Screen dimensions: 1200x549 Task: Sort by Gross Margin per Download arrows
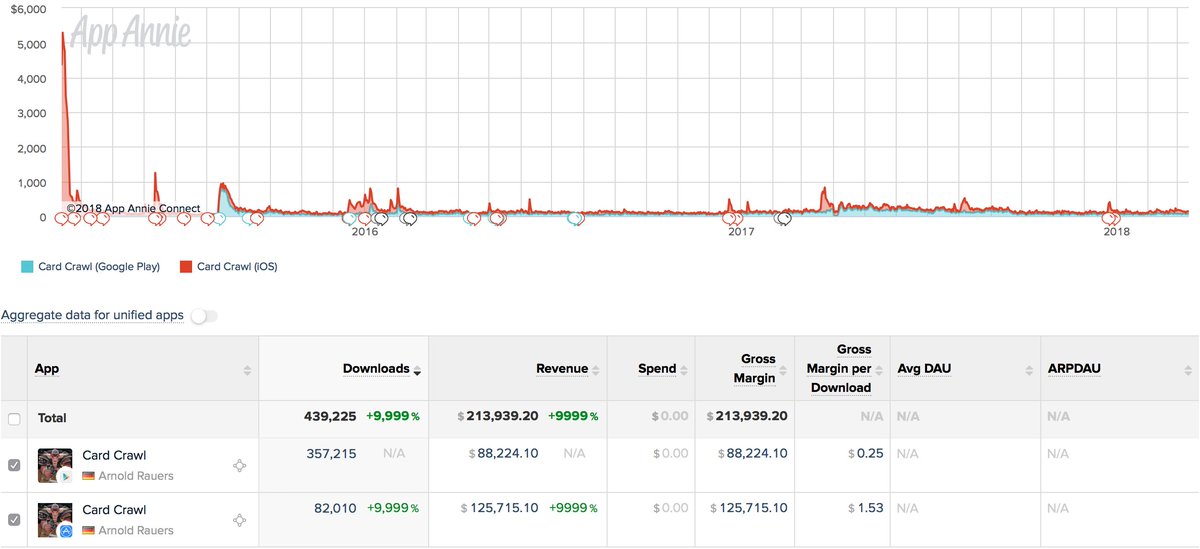point(880,370)
